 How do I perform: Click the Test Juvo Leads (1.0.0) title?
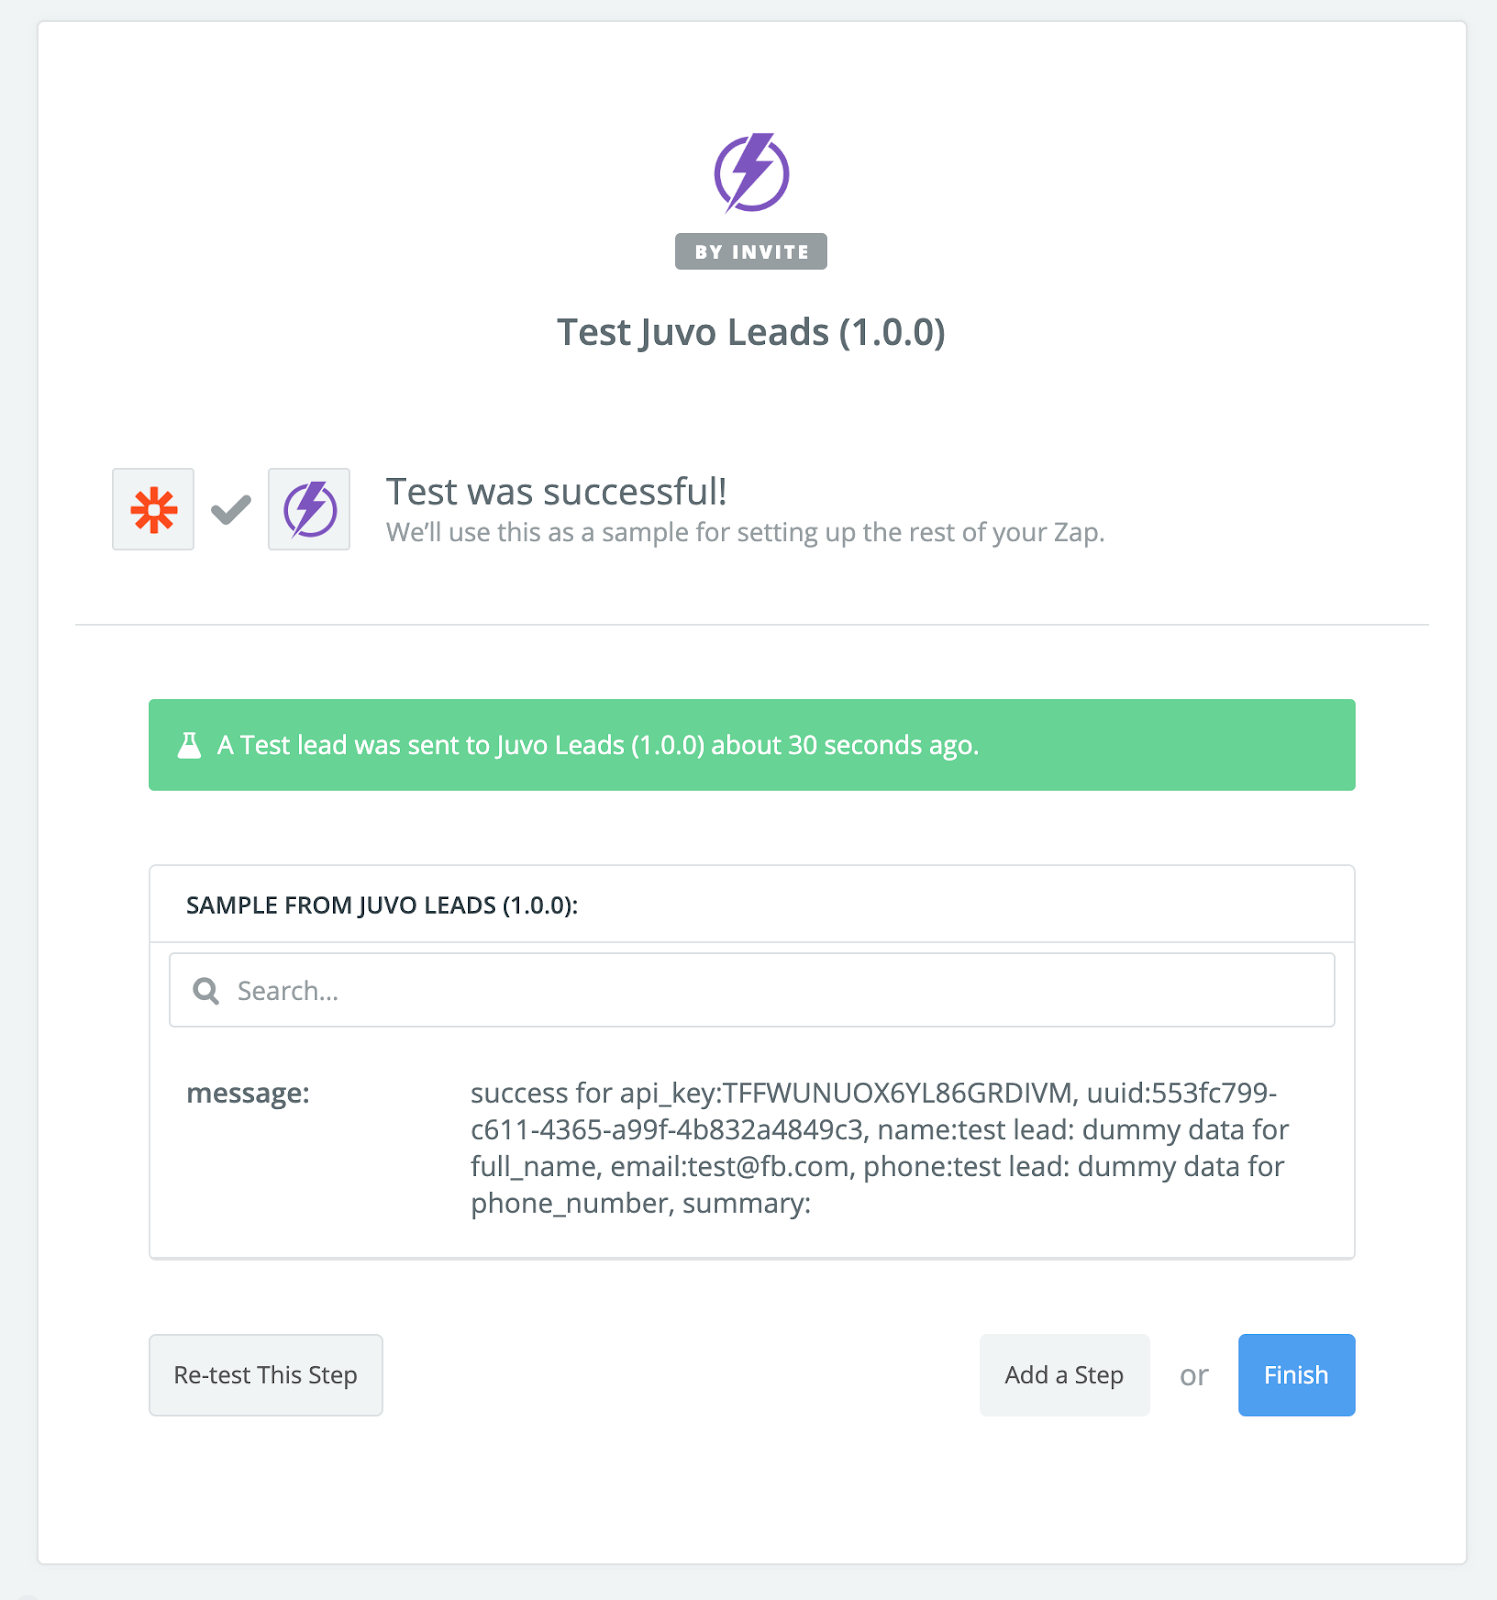pyautogui.click(x=751, y=333)
